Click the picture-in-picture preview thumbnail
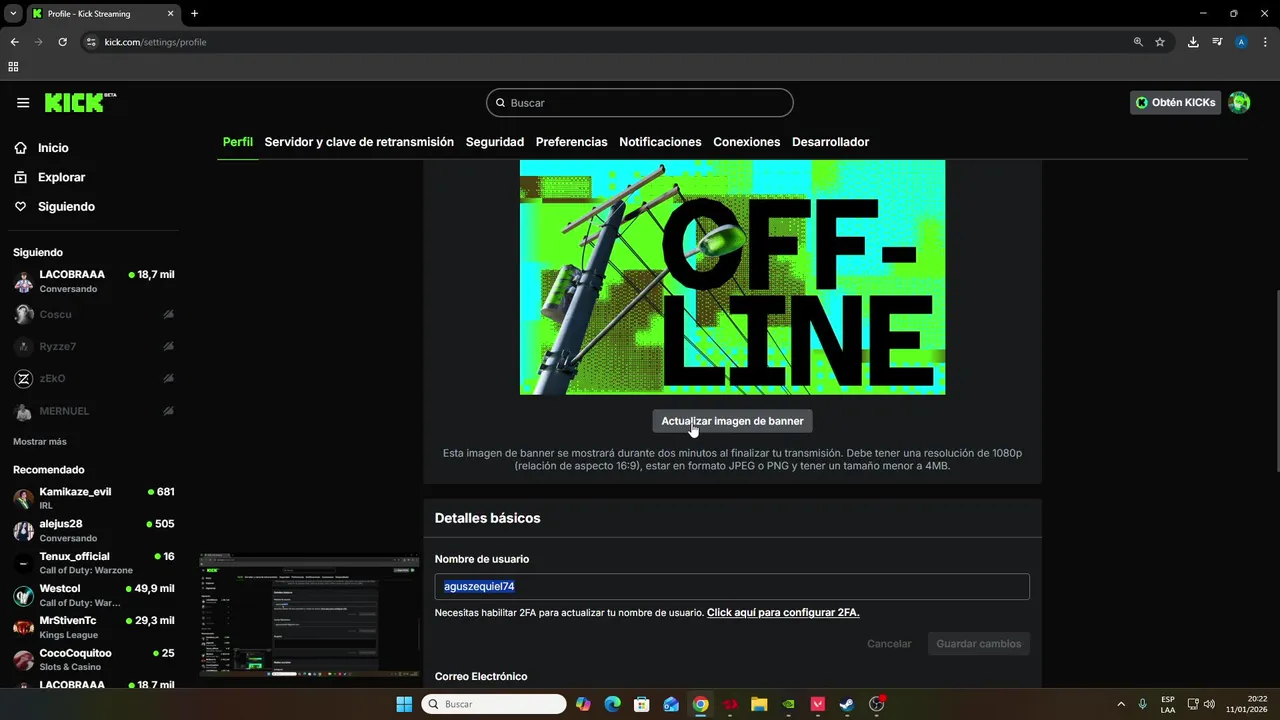 click(x=309, y=614)
